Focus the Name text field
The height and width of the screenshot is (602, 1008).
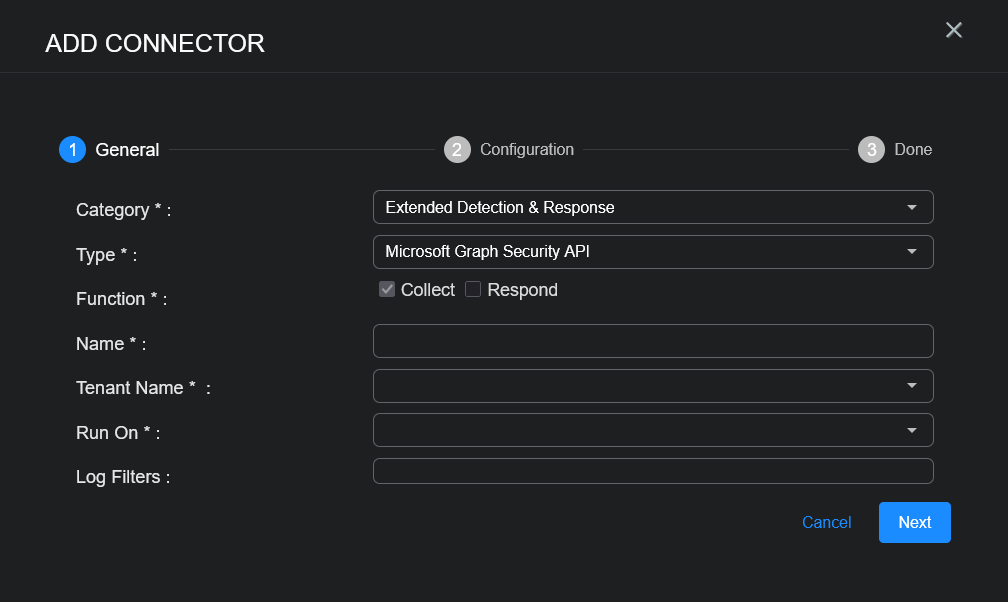pyautogui.click(x=652, y=341)
